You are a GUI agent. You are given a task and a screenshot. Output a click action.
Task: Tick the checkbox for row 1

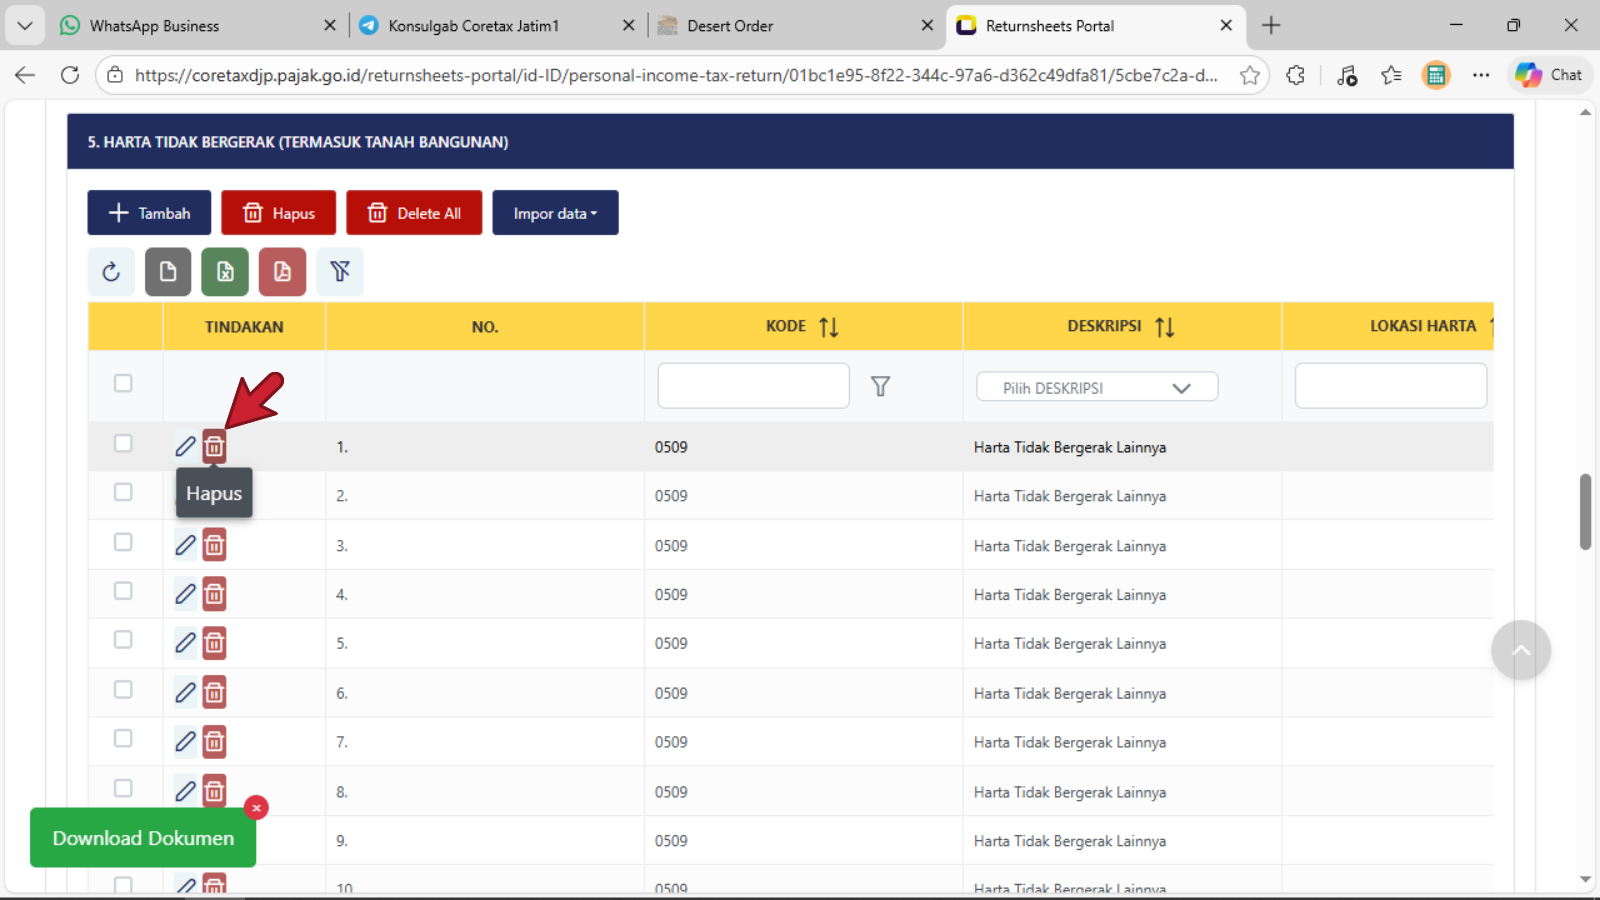click(x=123, y=443)
